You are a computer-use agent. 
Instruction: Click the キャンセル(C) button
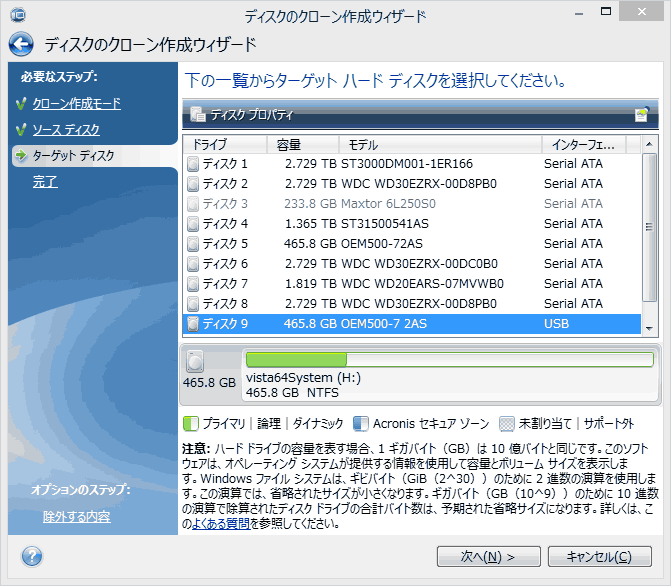600,556
